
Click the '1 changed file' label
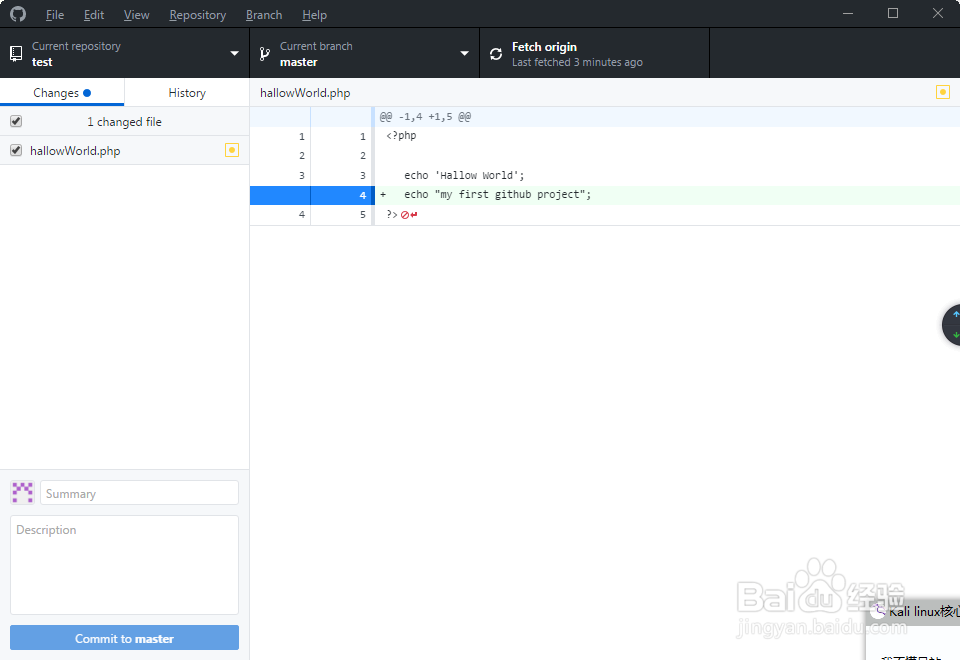(124, 122)
